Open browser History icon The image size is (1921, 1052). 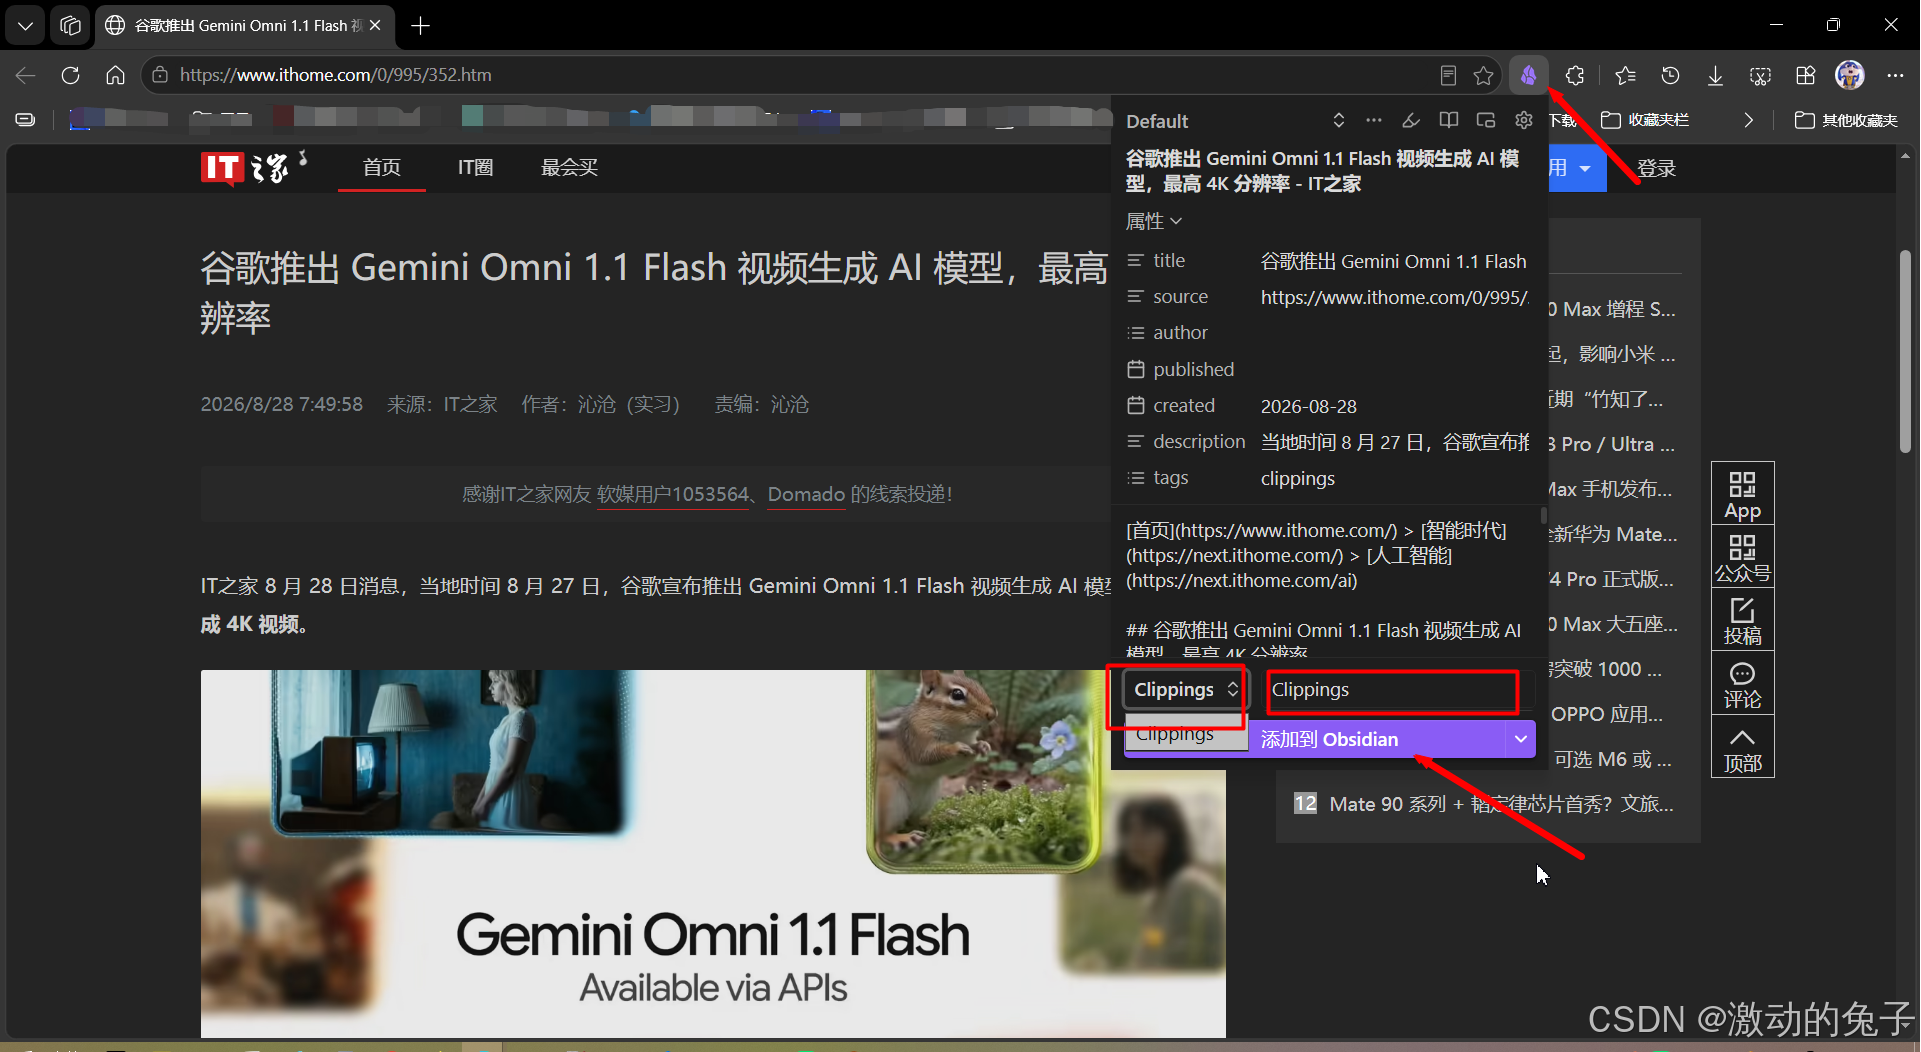pos(1670,75)
